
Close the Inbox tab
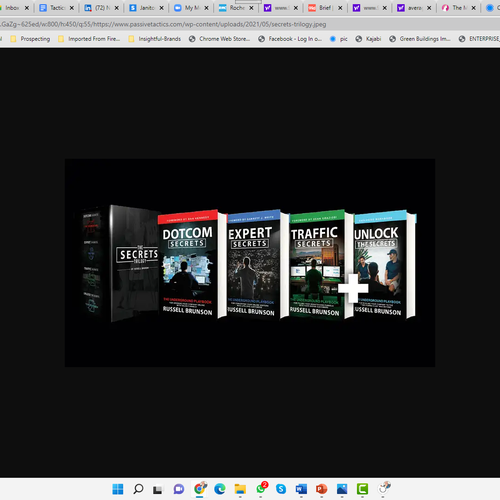27,8
